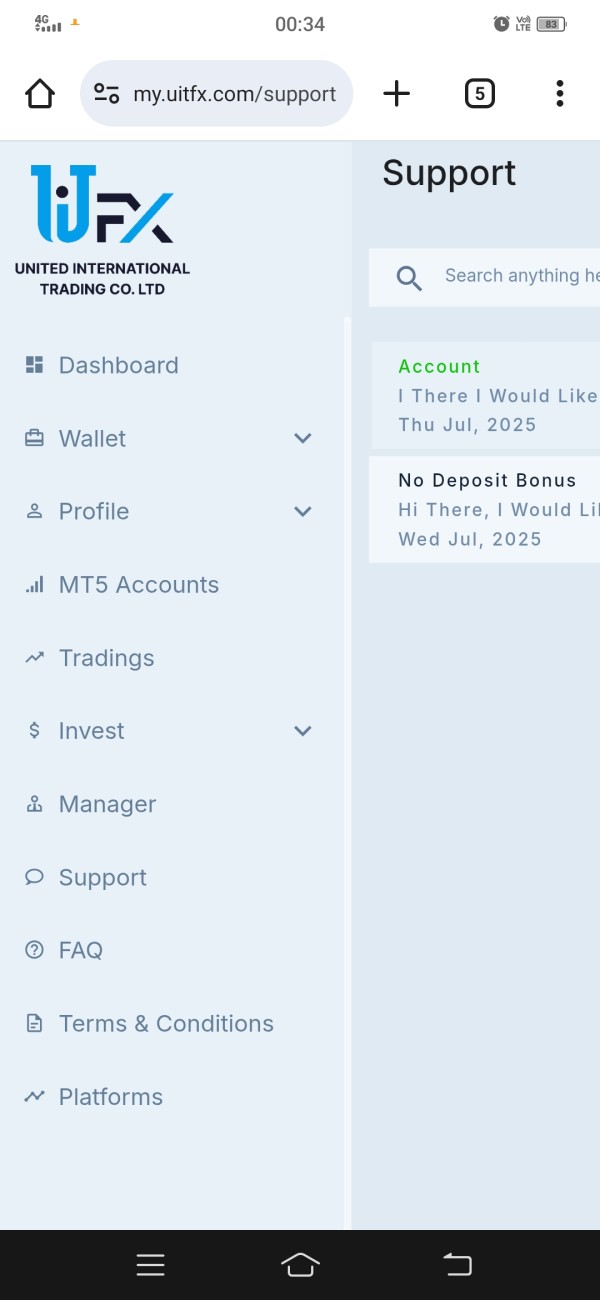
Task: Click the Support chat bubble icon
Action: 34,877
